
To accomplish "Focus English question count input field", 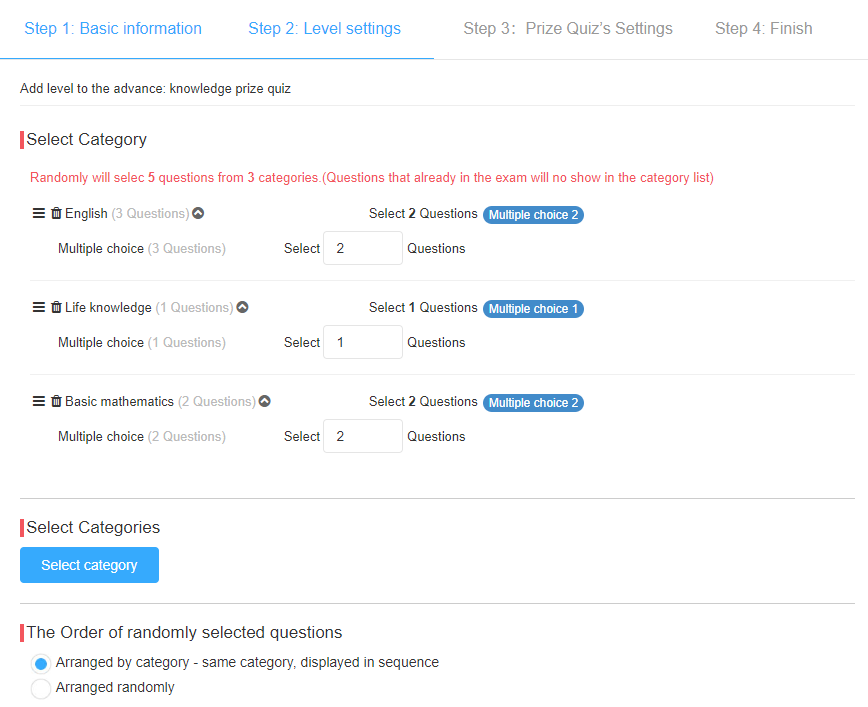I will click(363, 248).
